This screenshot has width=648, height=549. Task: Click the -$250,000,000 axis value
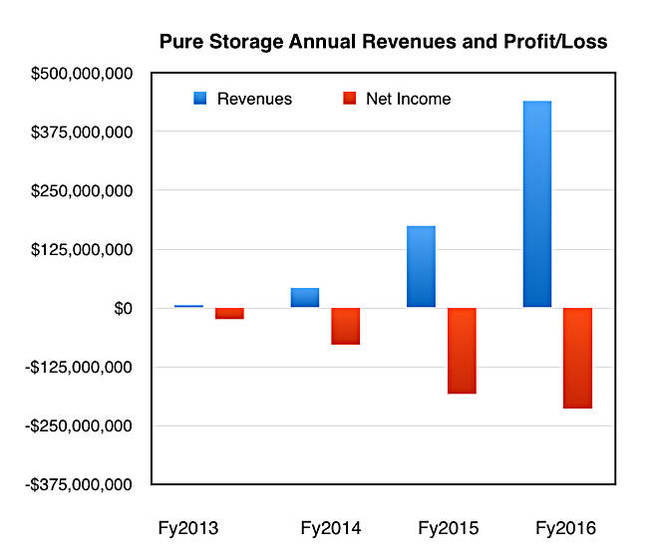click(x=79, y=426)
